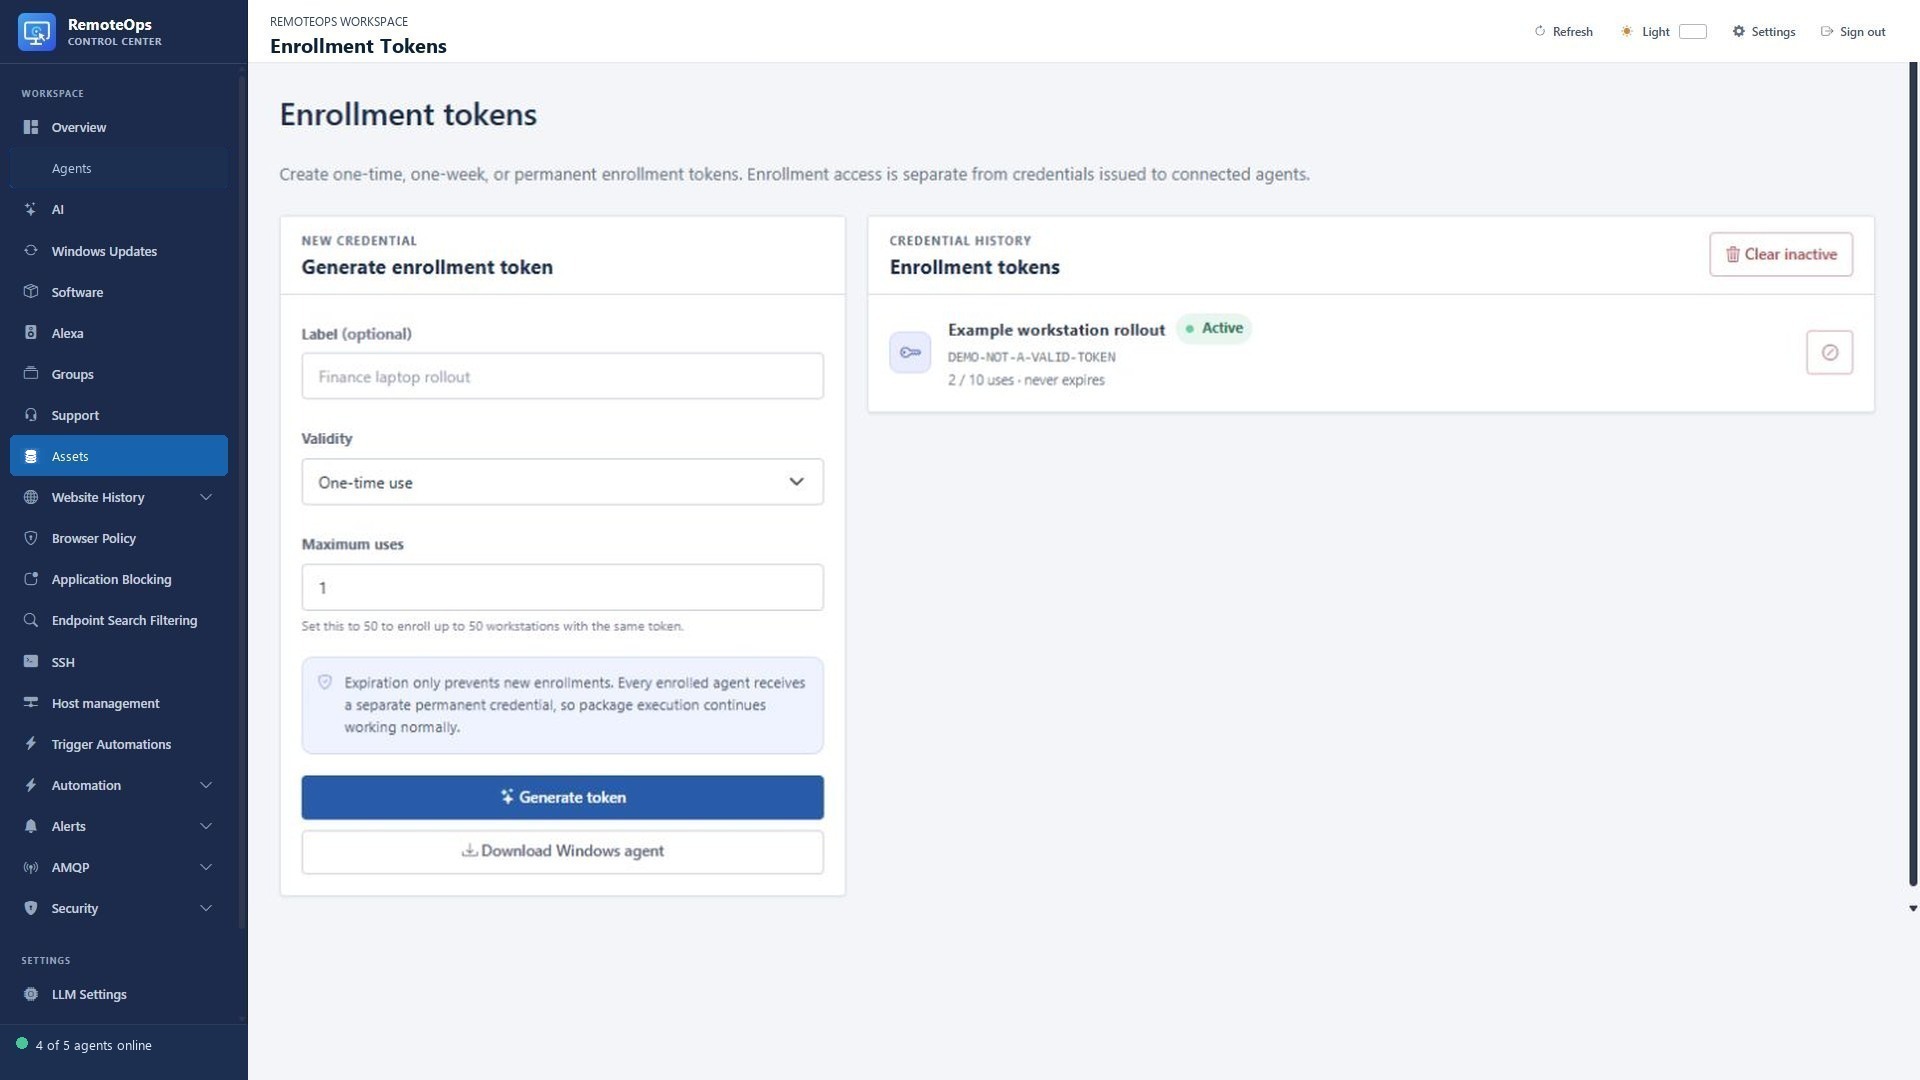Click the shield icon in expiration notice
Image resolution: width=1920 pixels, height=1080 pixels.
click(x=325, y=682)
